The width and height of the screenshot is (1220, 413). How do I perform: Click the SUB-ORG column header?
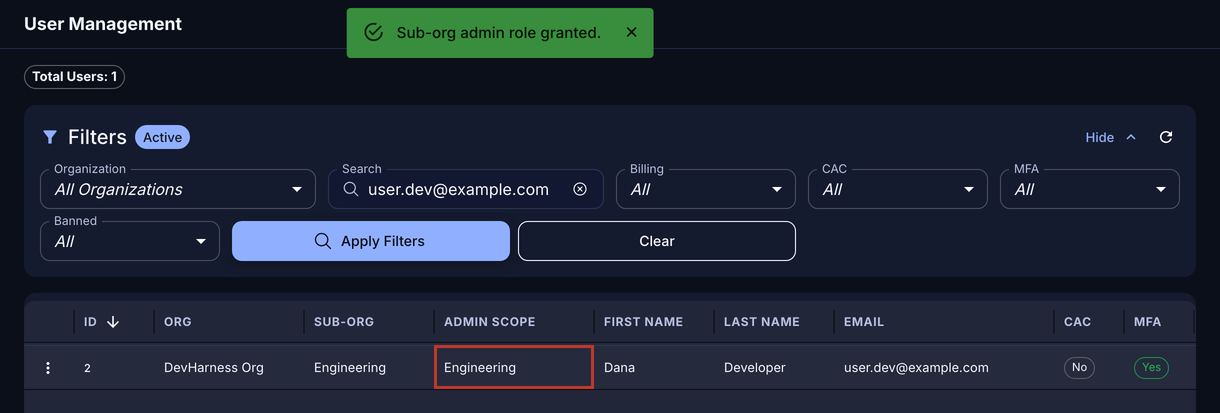pos(344,322)
